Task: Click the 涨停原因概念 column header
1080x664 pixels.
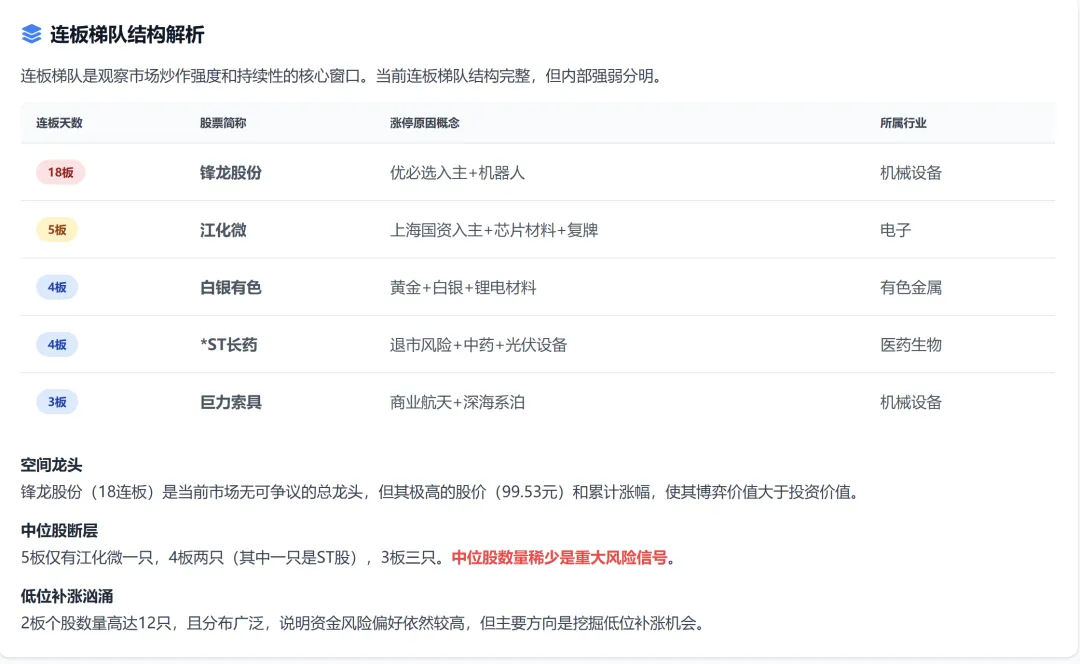Action: click(x=425, y=123)
